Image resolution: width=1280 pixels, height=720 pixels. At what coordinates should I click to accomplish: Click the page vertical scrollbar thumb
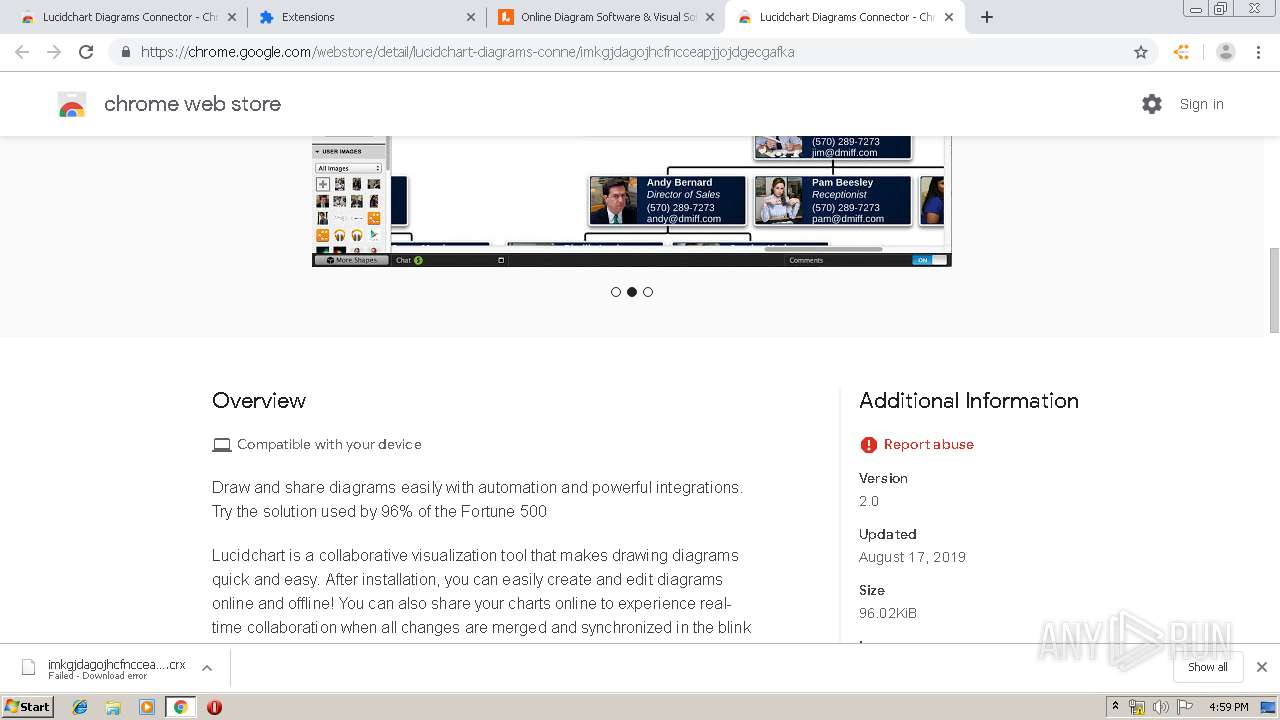coord(1274,290)
